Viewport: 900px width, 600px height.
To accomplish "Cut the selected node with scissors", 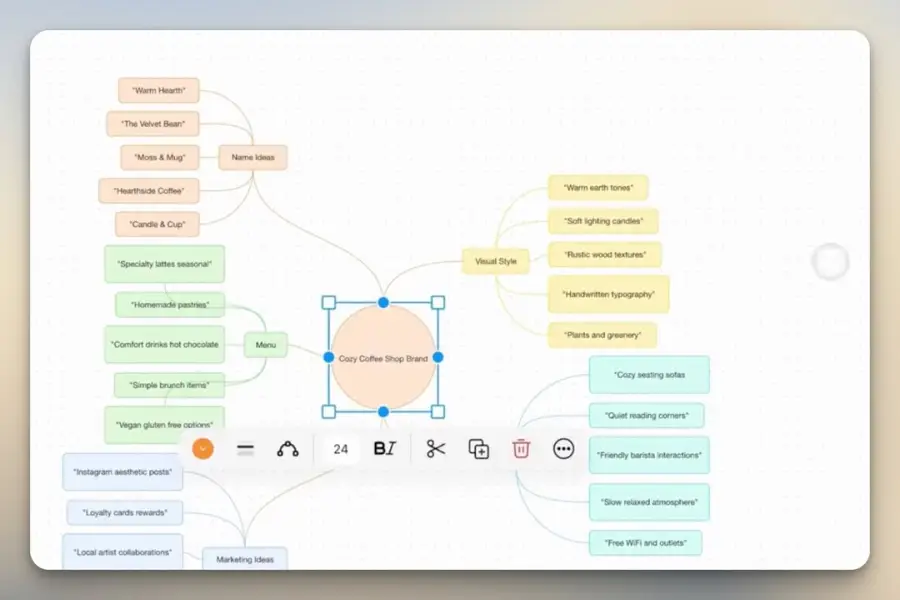I will pos(436,448).
